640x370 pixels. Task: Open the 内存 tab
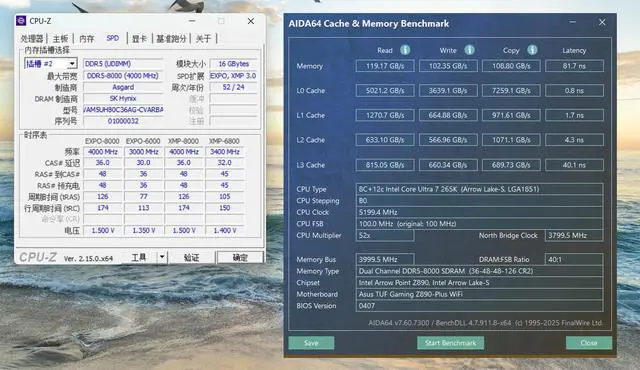click(87, 39)
